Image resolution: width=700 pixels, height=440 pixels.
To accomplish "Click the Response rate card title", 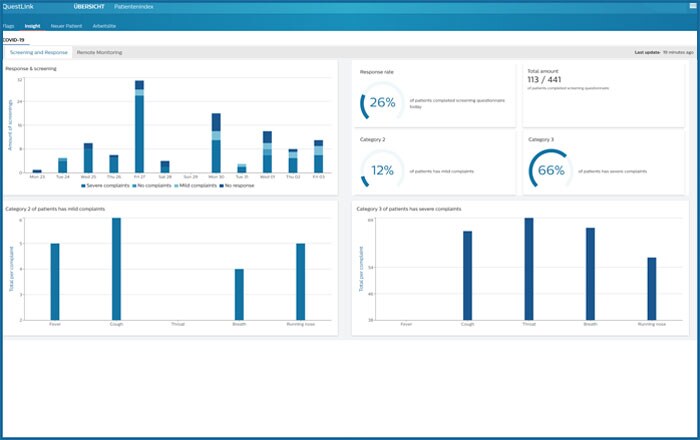I will 377,72.
